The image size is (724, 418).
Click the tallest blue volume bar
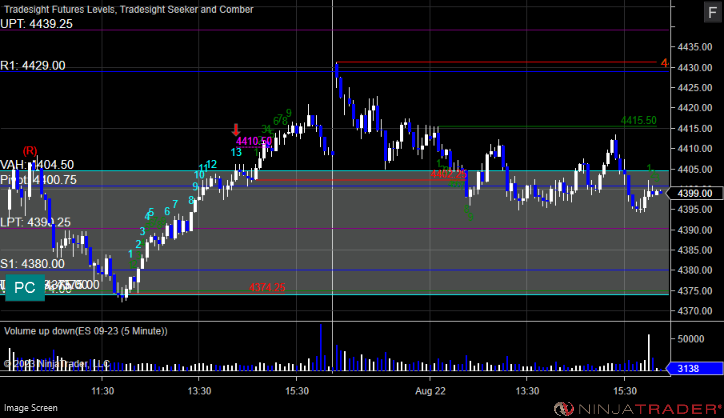tap(321, 347)
